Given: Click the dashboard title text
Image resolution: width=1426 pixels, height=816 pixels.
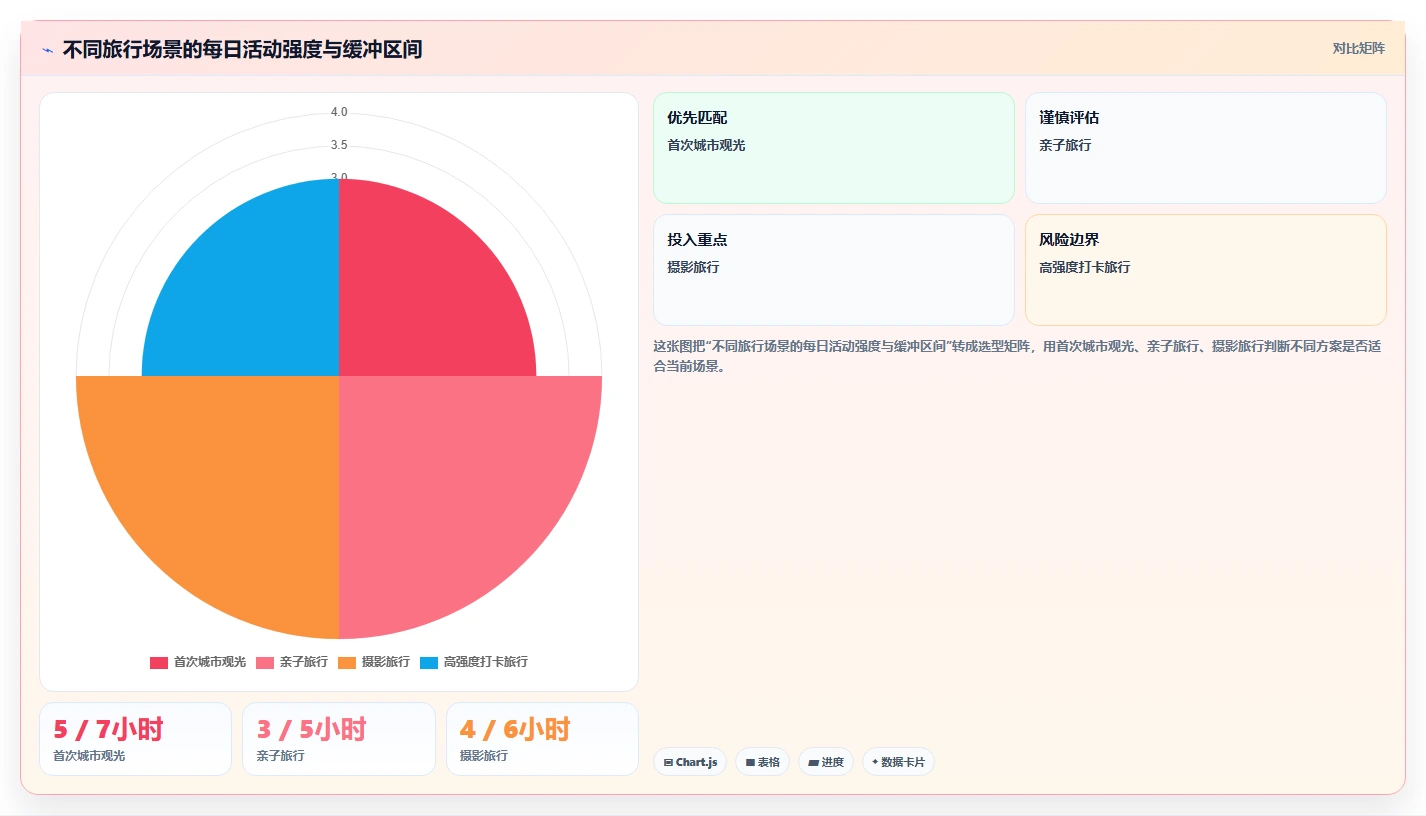Looking at the screenshot, I should (242, 49).
